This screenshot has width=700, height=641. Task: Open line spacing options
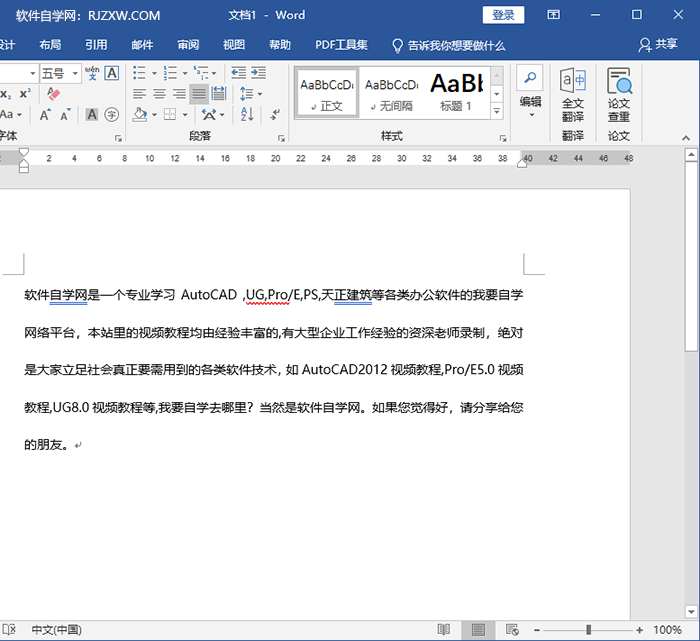(x=250, y=94)
